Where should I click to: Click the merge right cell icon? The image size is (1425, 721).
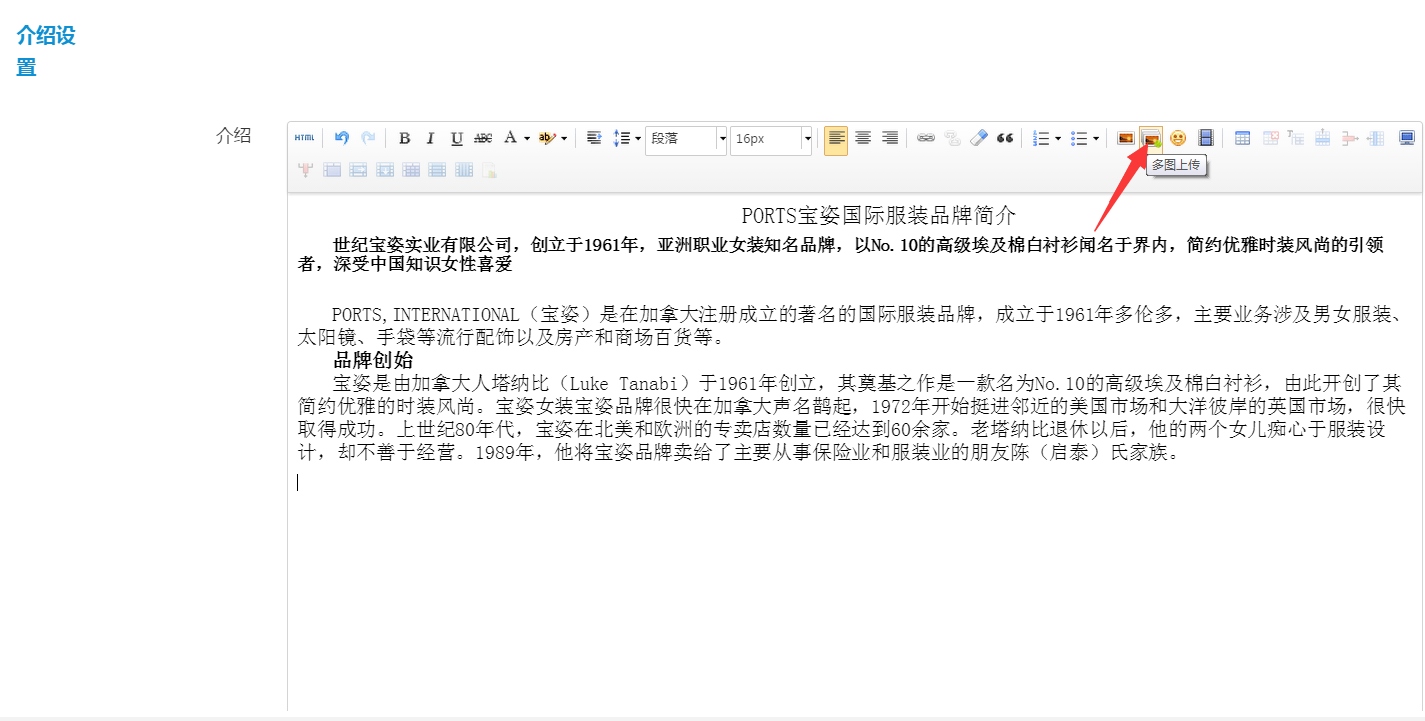358,170
